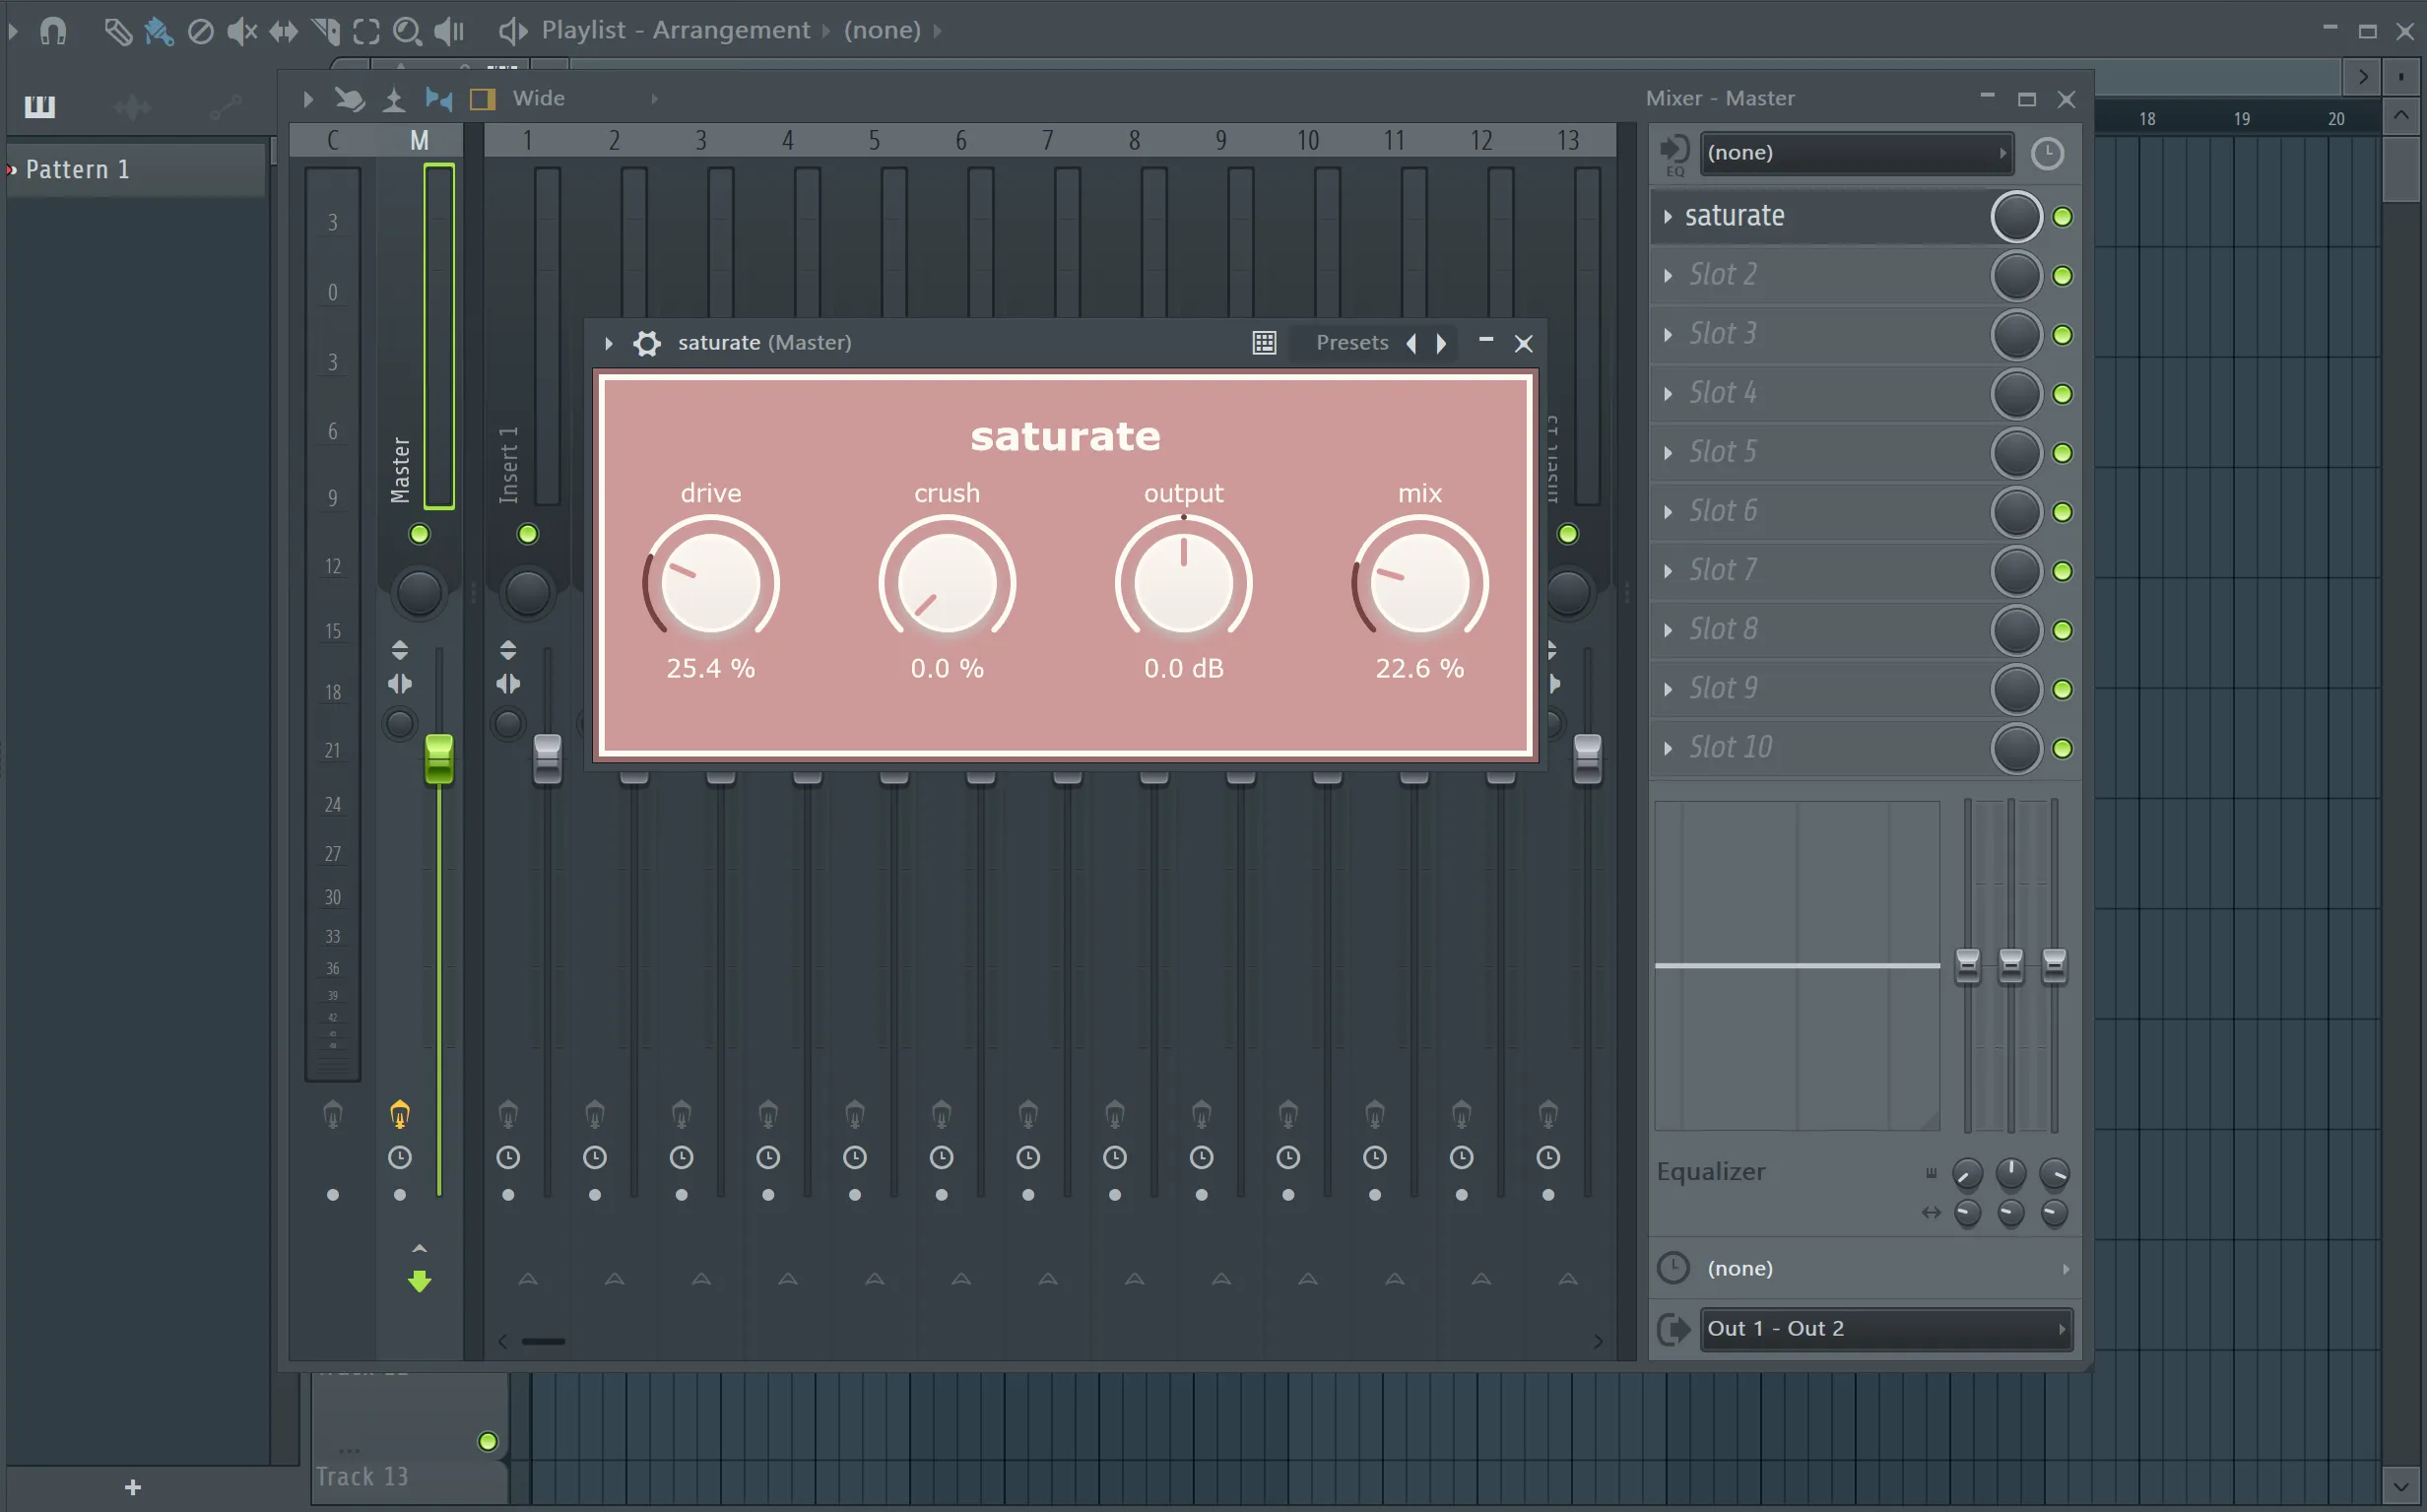Select the Slip tool
Image resolution: width=2427 pixels, height=1512 pixels.
tap(284, 31)
